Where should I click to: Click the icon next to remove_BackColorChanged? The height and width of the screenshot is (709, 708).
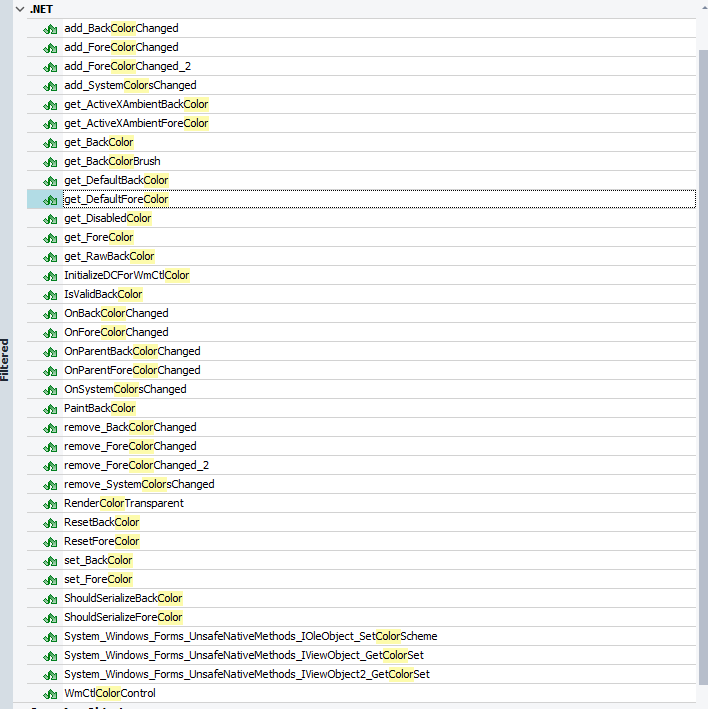[x=50, y=427]
